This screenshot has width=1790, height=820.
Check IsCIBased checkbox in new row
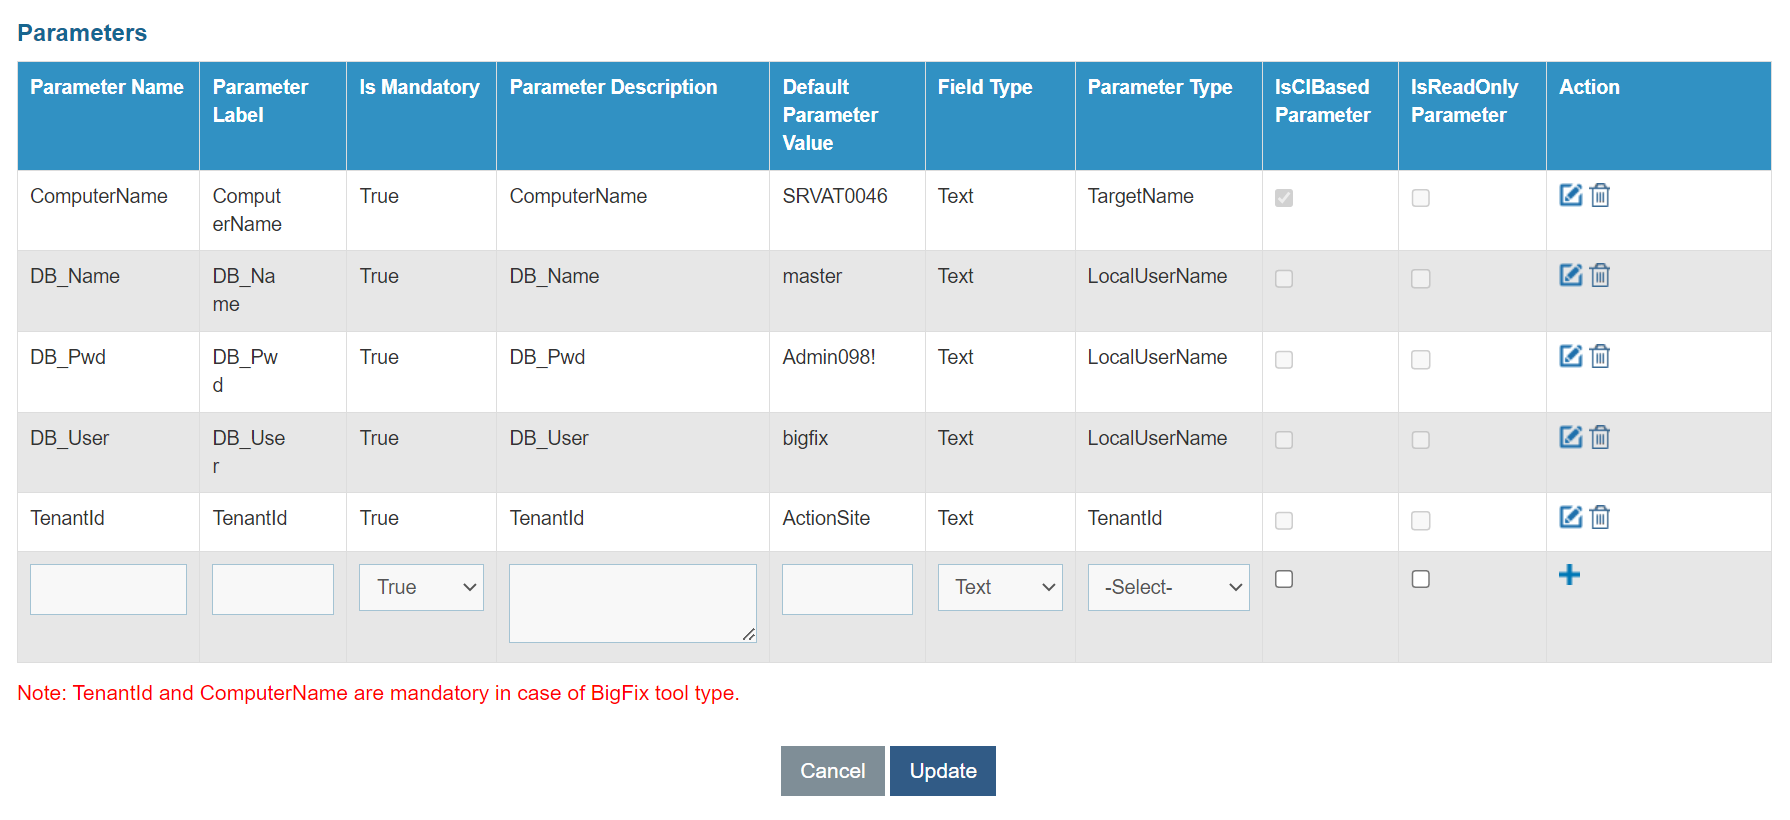(1284, 579)
